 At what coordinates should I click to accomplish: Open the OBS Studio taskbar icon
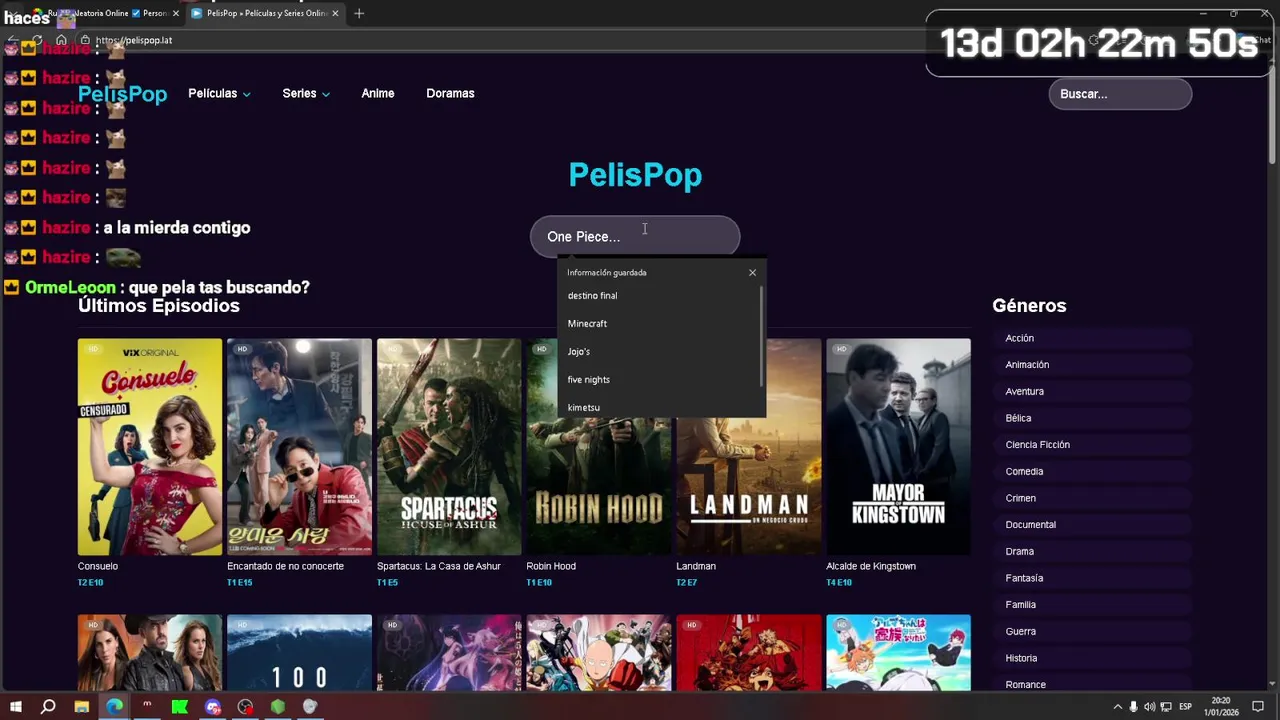coord(245,706)
